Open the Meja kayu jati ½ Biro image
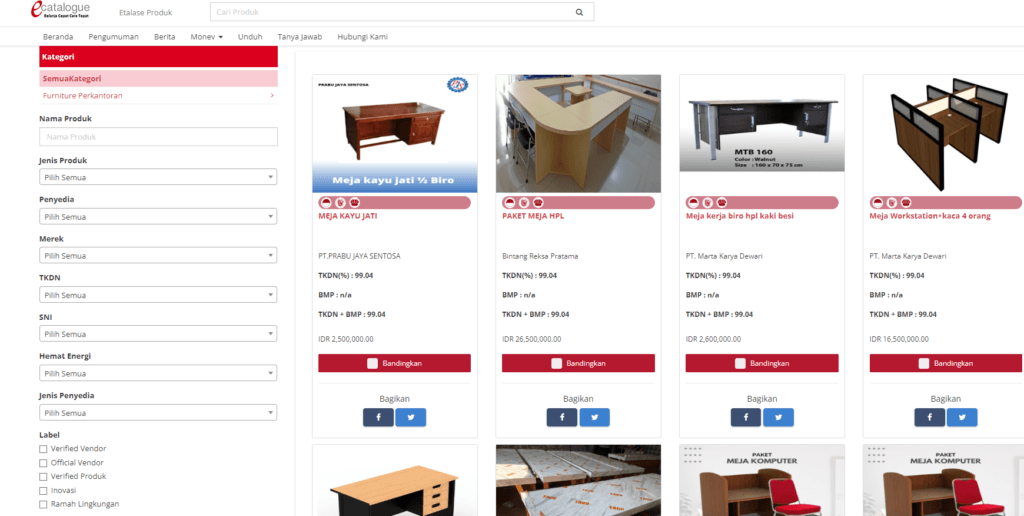1024x516 pixels. point(394,133)
